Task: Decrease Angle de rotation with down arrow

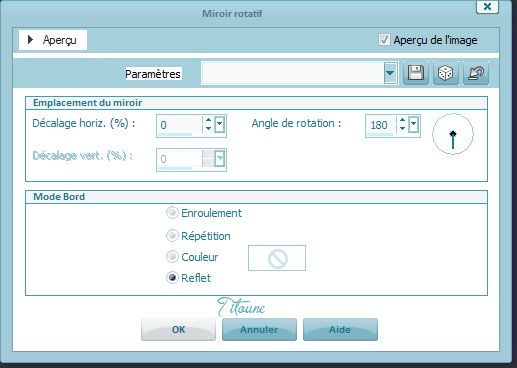Action: tap(402, 128)
